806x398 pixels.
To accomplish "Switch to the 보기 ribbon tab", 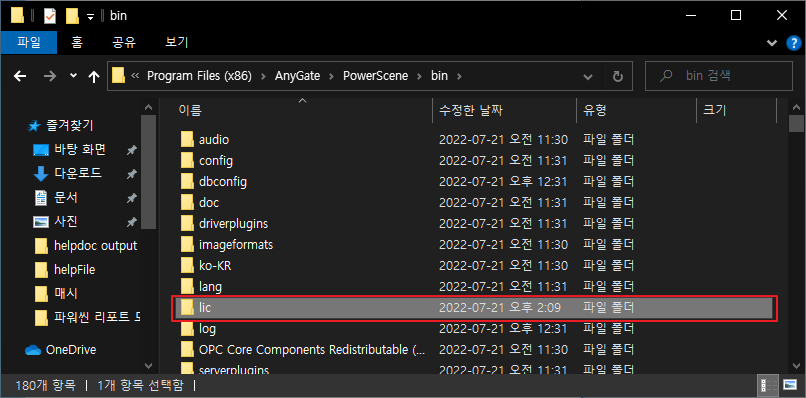I will [176, 42].
